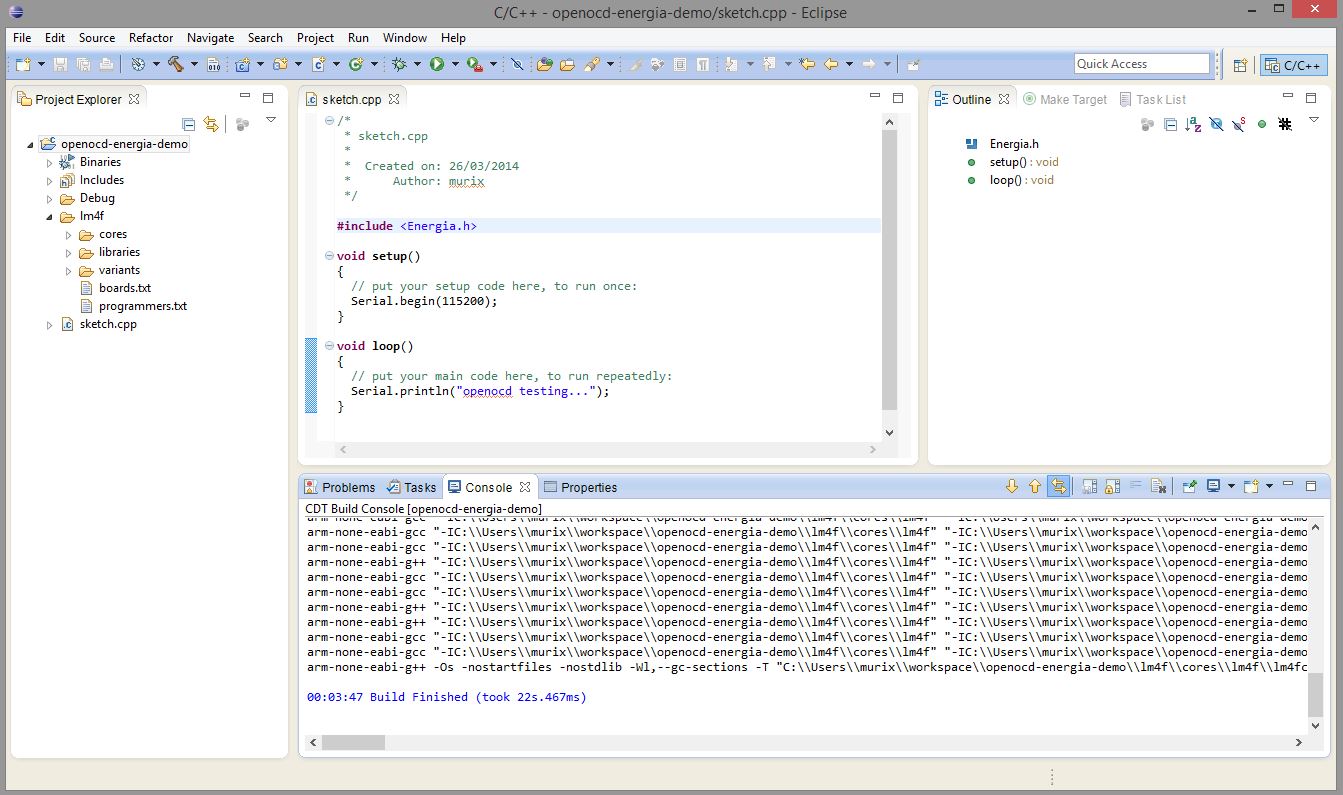Open the File menu
The height and width of the screenshot is (795, 1343).
click(x=22, y=37)
